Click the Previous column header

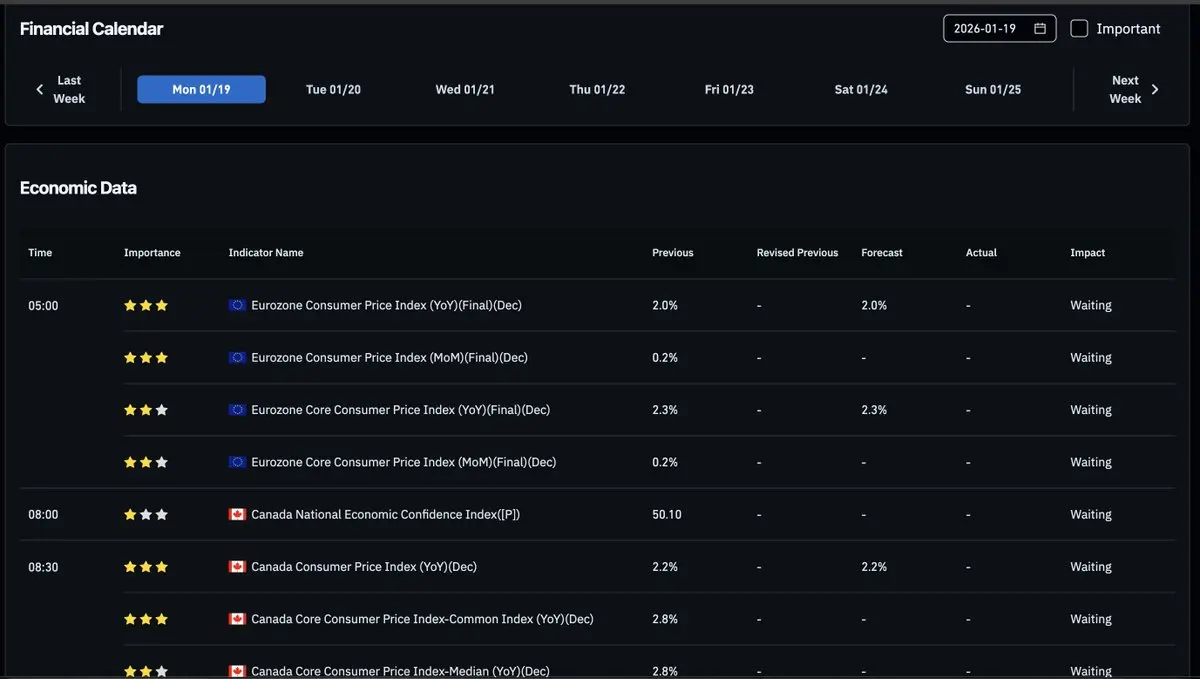point(673,253)
